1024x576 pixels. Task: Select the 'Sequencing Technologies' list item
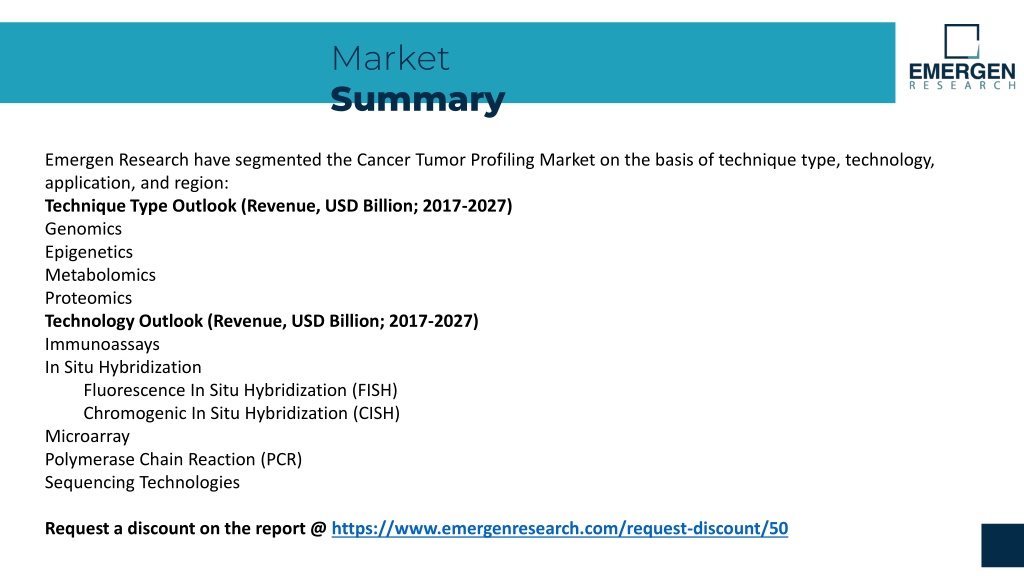coord(142,483)
